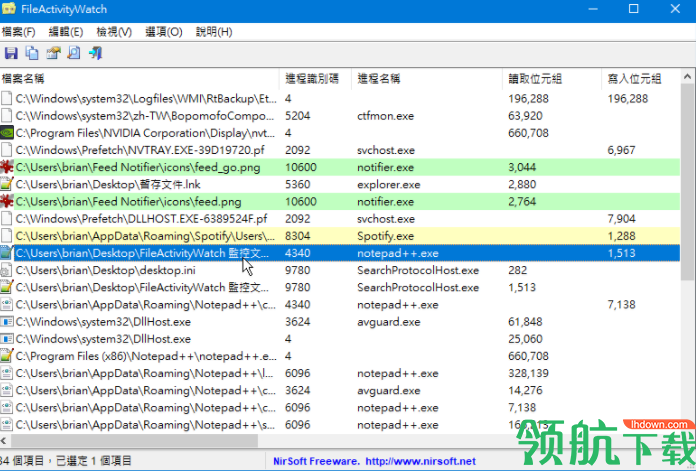Click the horizontal scrollbar left arrow
This screenshot has width=696, height=472.
click(x=4, y=441)
